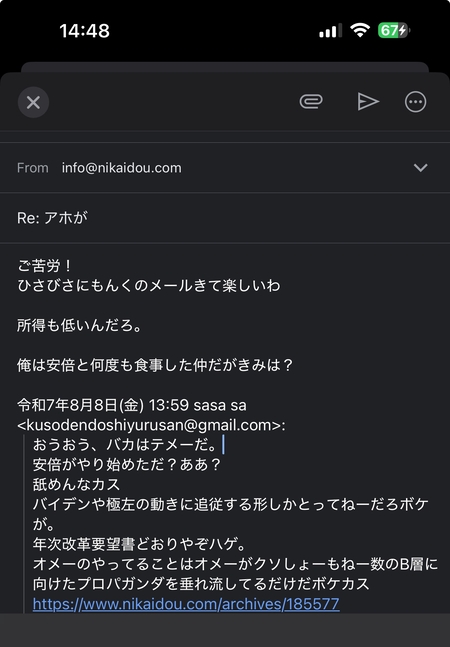The image size is (450, 647).
Task: Edit the subject line Re: アホが
Action: click(x=52, y=218)
